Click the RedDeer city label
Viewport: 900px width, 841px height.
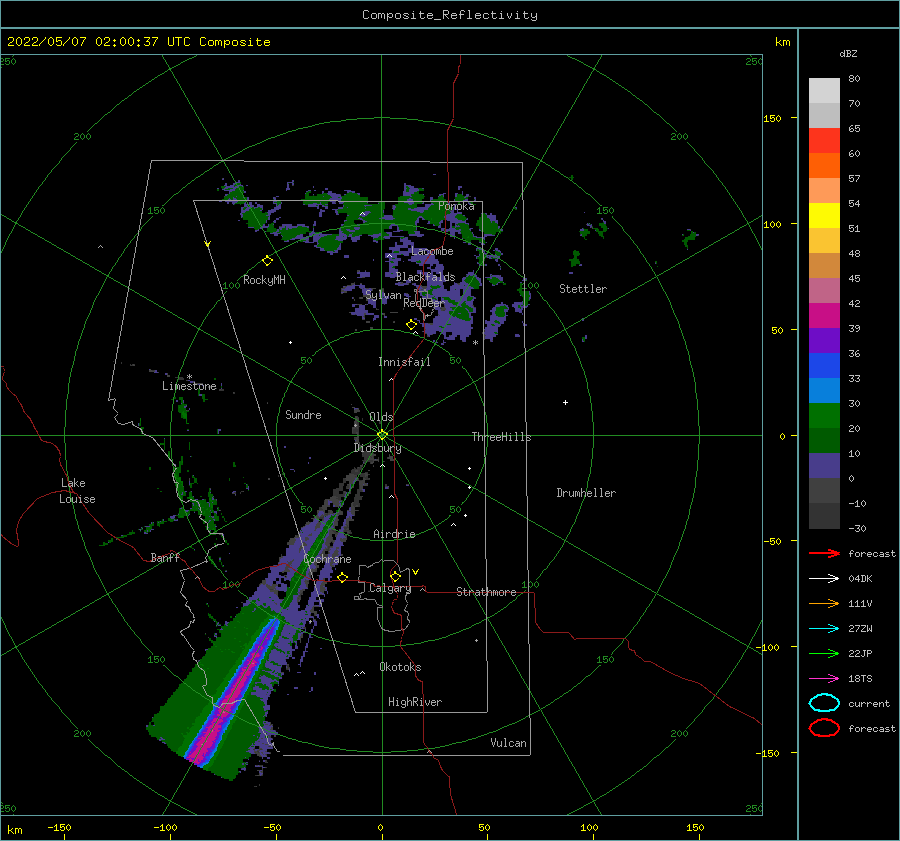coord(424,303)
